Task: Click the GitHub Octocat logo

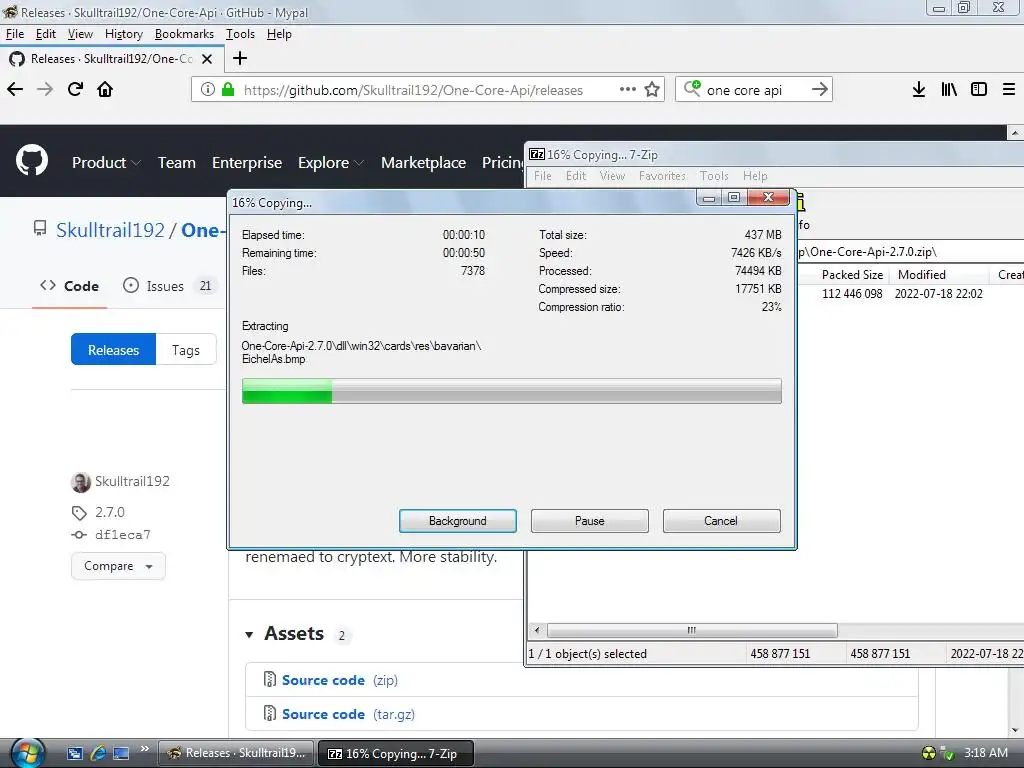Action: [x=32, y=161]
